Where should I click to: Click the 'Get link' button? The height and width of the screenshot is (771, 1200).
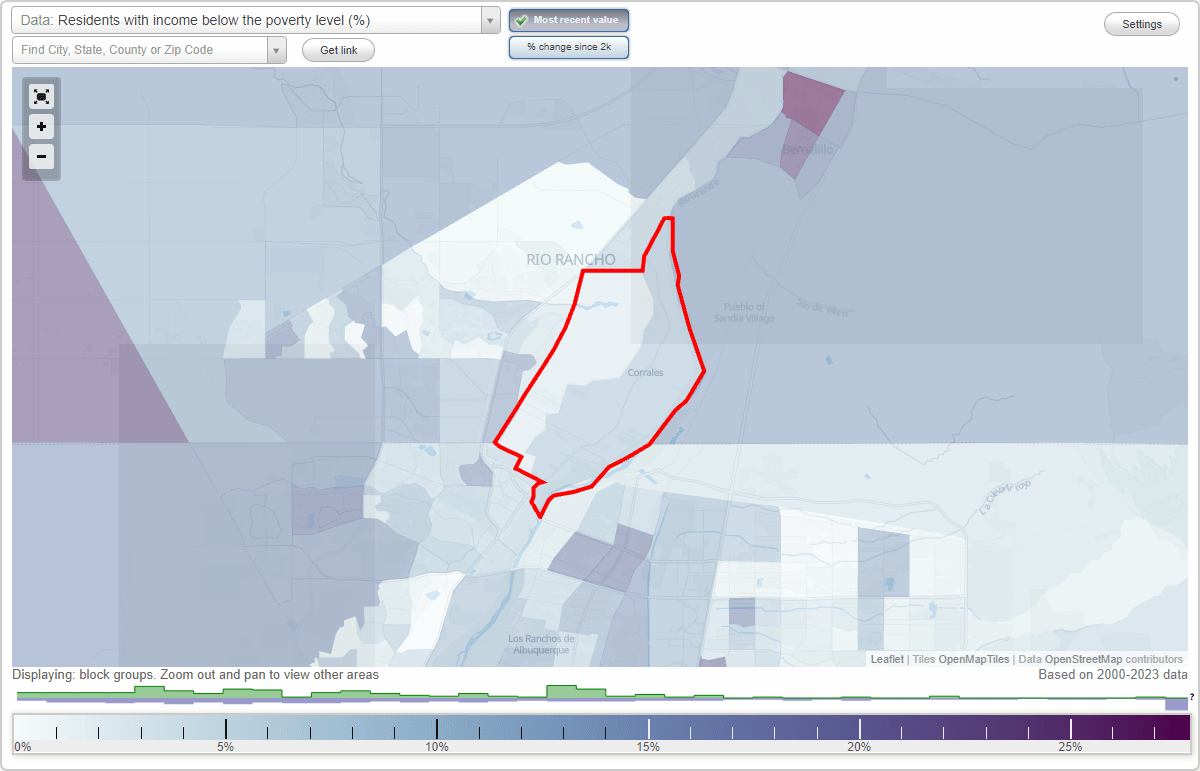pos(338,49)
